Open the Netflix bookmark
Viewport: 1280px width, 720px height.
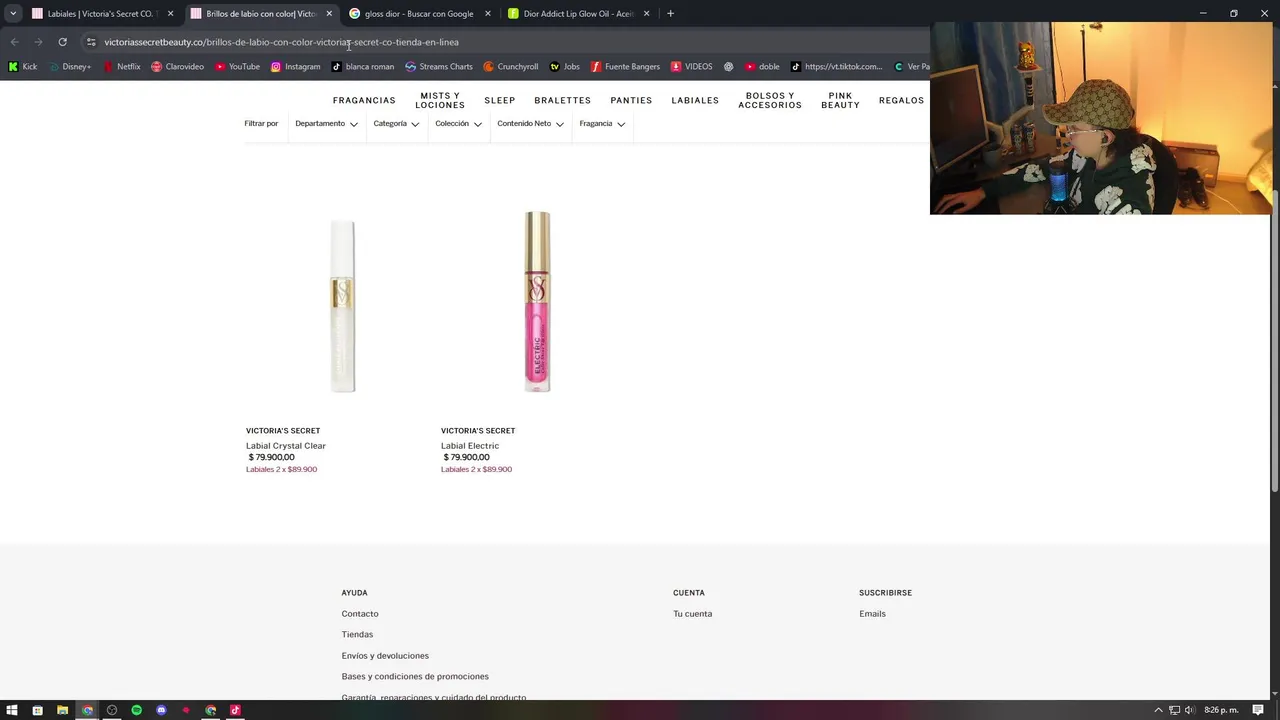[x=122, y=67]
